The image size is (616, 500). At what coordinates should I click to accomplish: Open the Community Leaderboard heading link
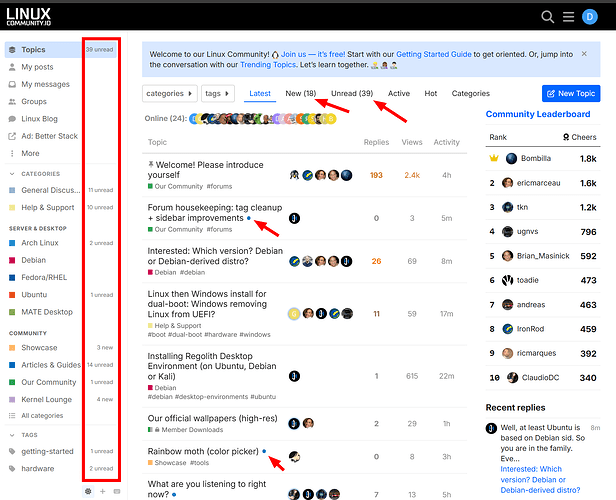(538, 114)
